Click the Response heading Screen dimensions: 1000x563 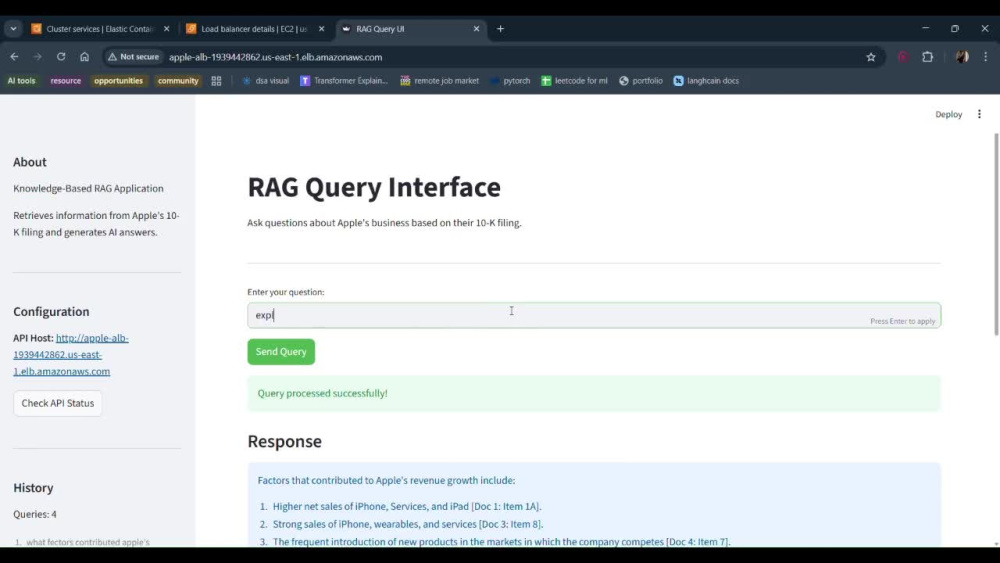click(x=284, y=441)
